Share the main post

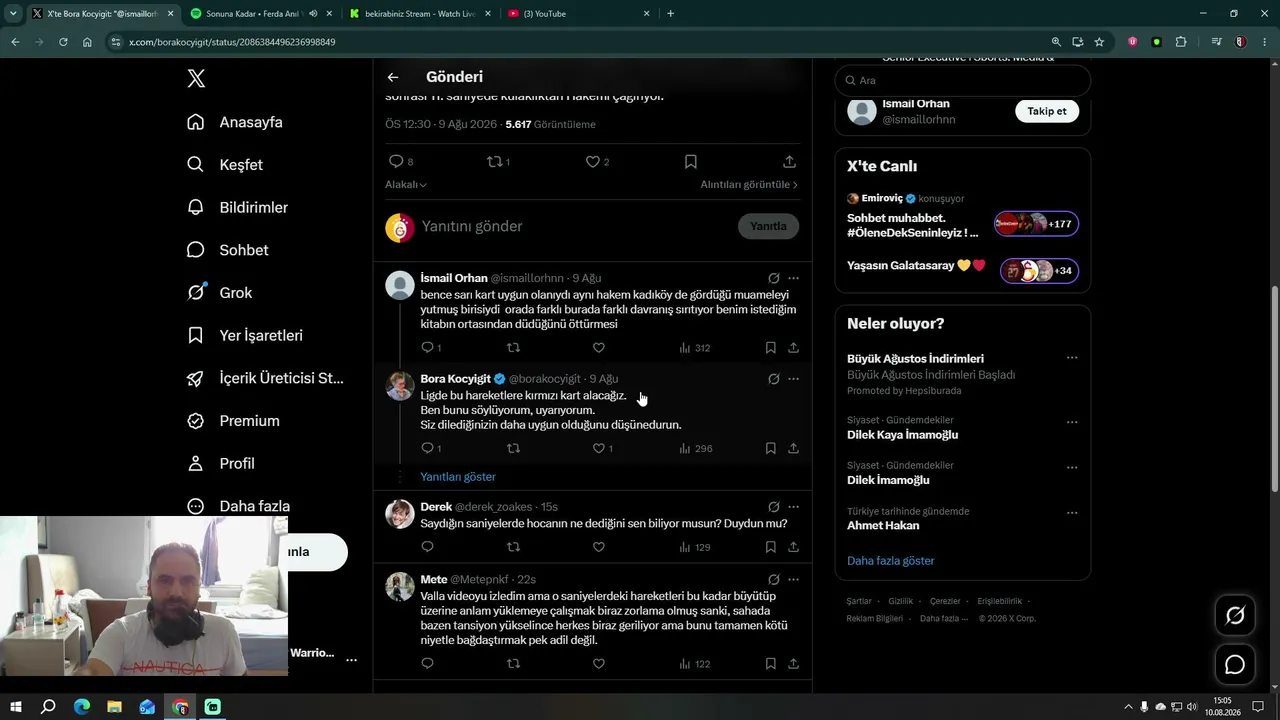[789, 161]
